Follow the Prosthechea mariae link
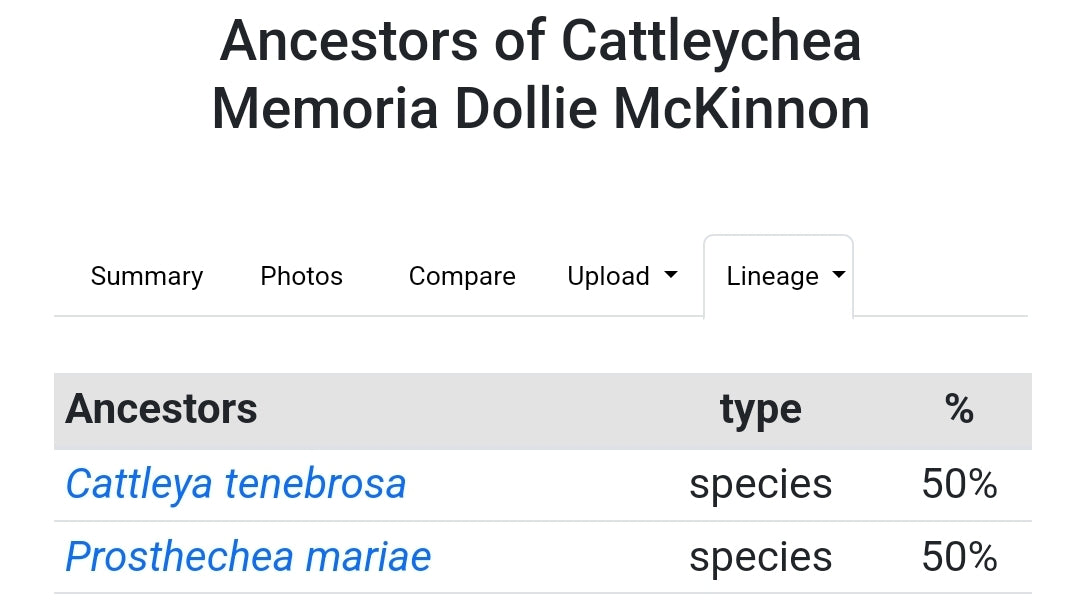This screenshot has height=600, width=1080. pos(248,557)
